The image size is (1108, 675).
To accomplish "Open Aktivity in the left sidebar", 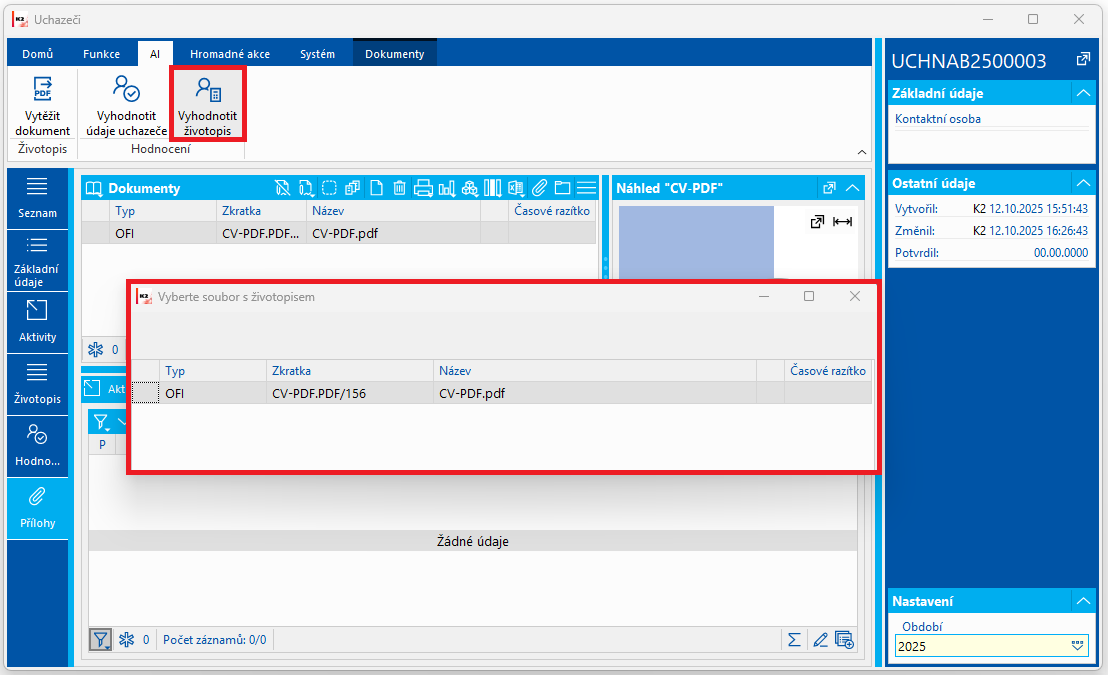I will [37, 322].
